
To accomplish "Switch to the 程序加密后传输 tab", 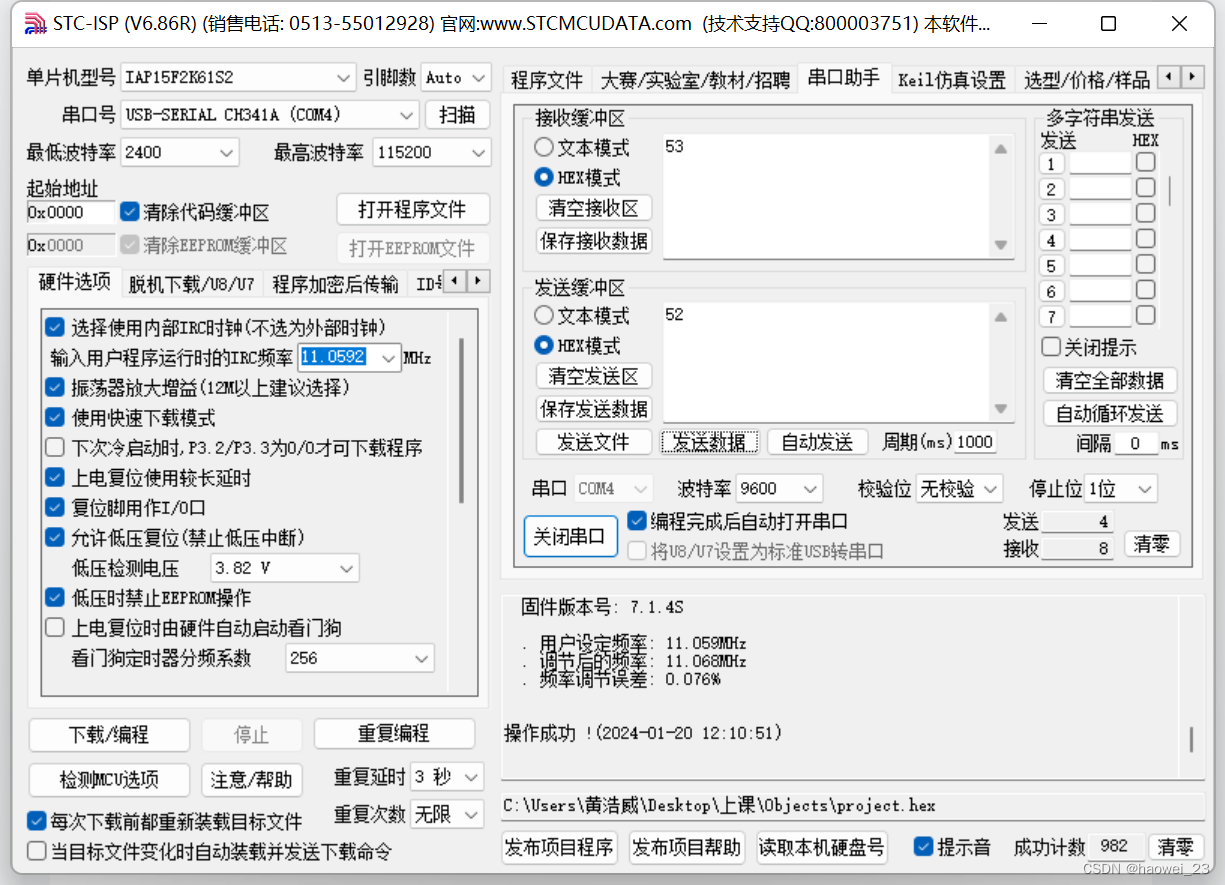I will pos(335,284).
